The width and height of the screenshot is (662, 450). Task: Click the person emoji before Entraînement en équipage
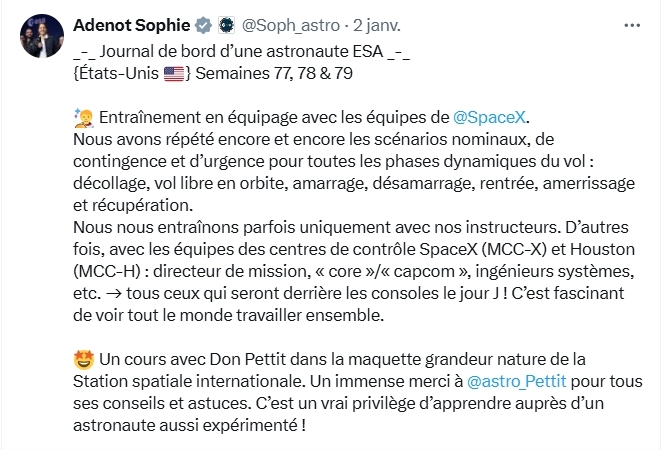coord(82,117)
